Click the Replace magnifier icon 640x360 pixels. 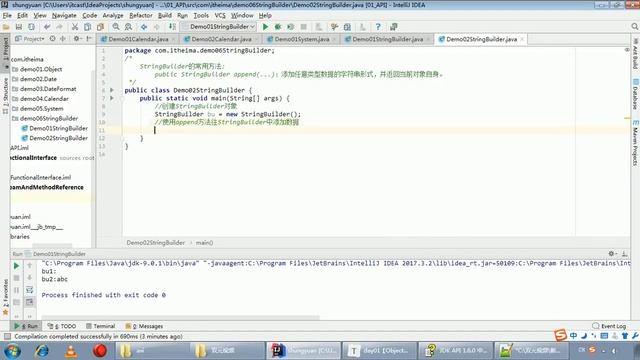point(128,27)
